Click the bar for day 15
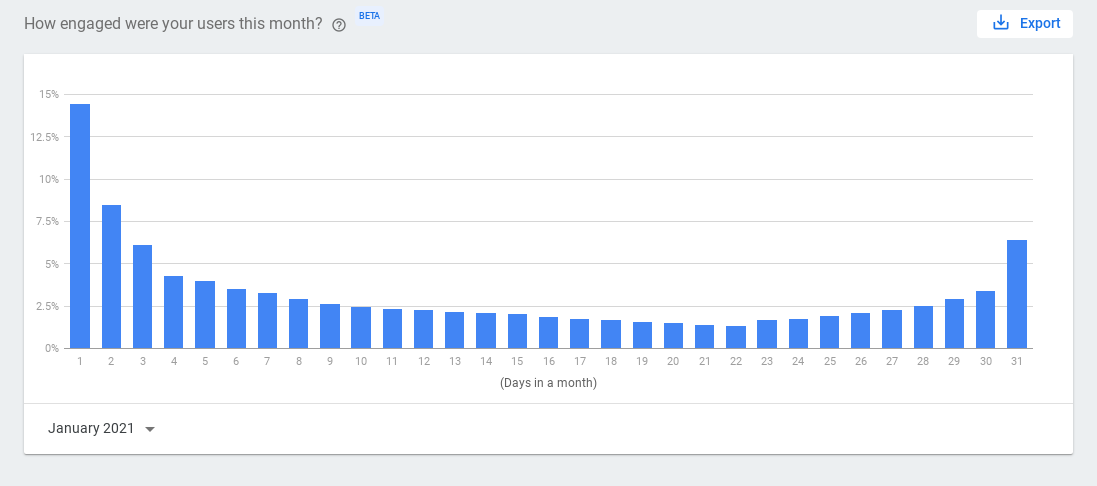This screenshot has width=1097, height=486. click(x=517, y=331)
